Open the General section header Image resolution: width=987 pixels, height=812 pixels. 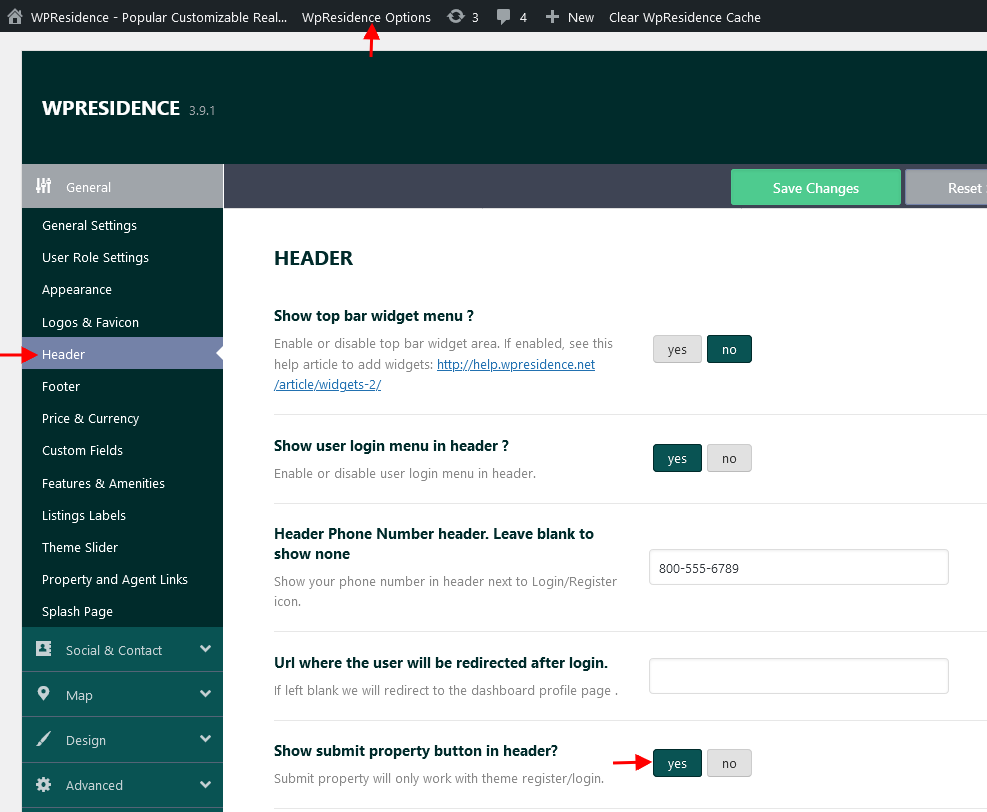[x=122, y=186]
